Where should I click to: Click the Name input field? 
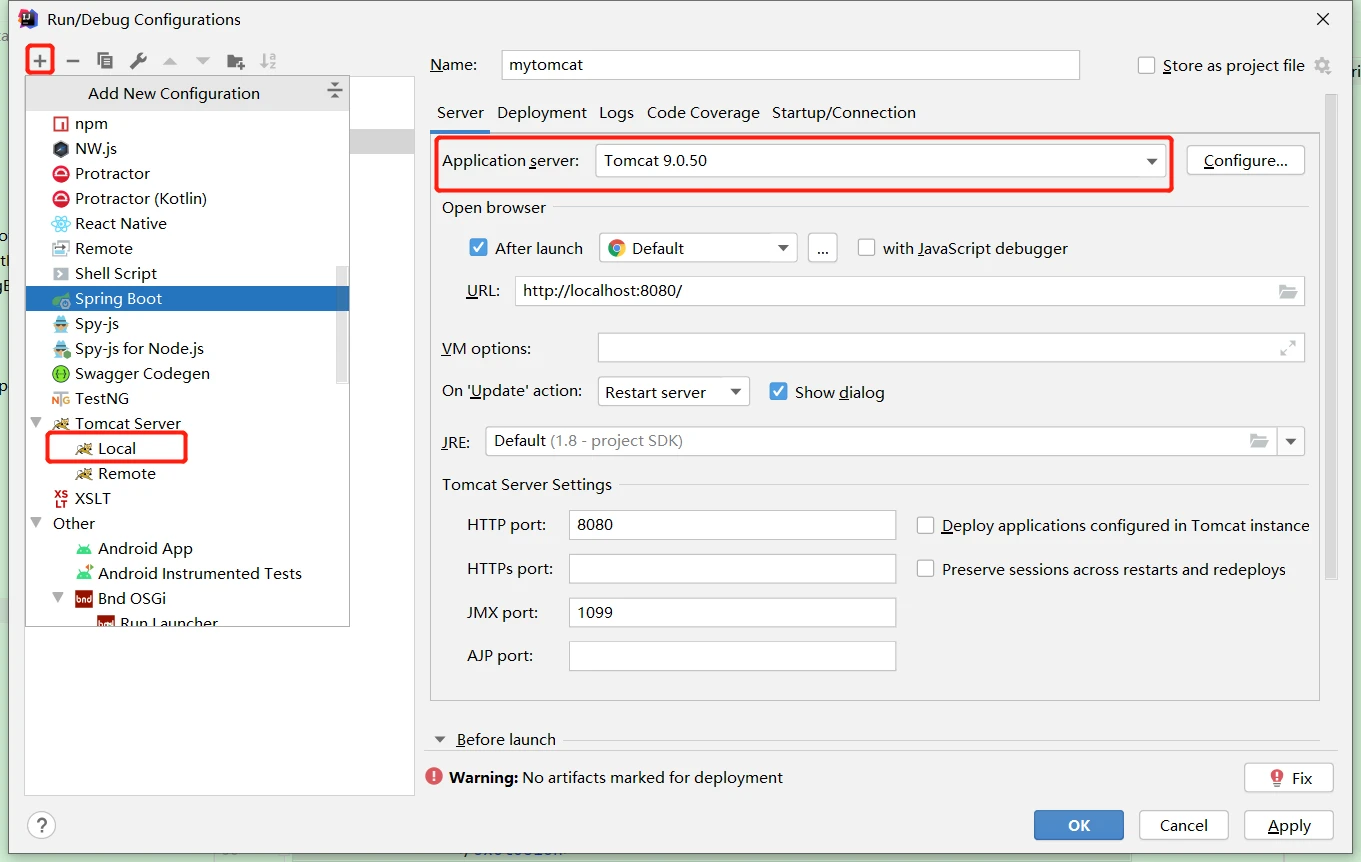[x=790, y=65]
